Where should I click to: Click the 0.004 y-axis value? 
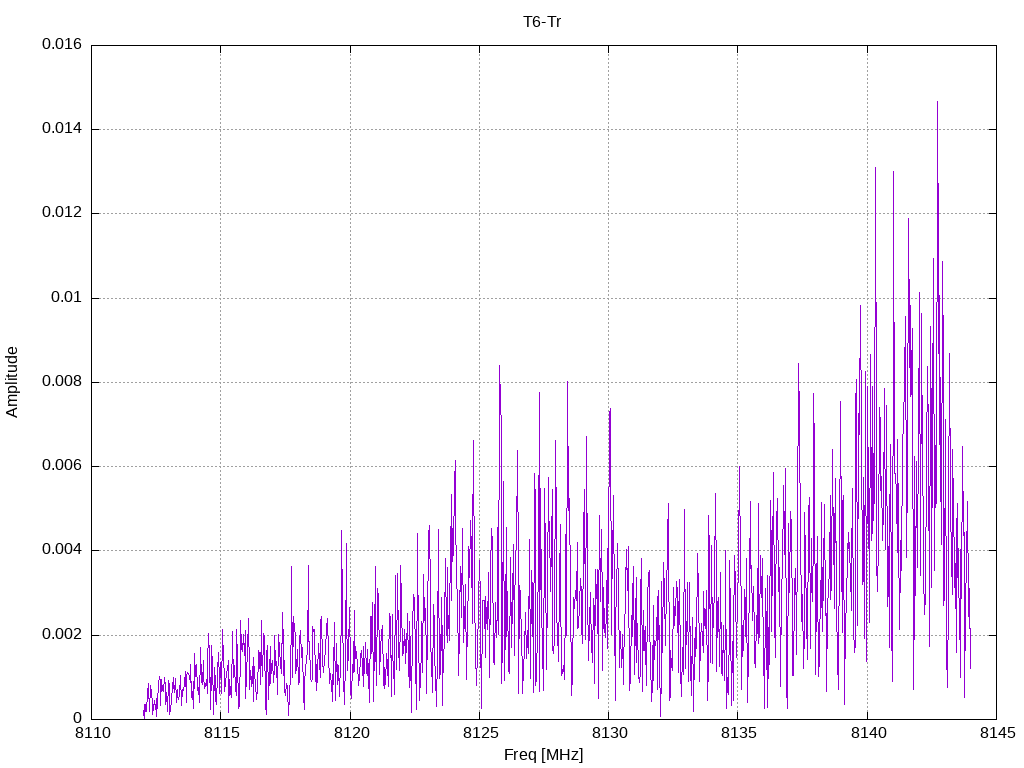[62, 551]
